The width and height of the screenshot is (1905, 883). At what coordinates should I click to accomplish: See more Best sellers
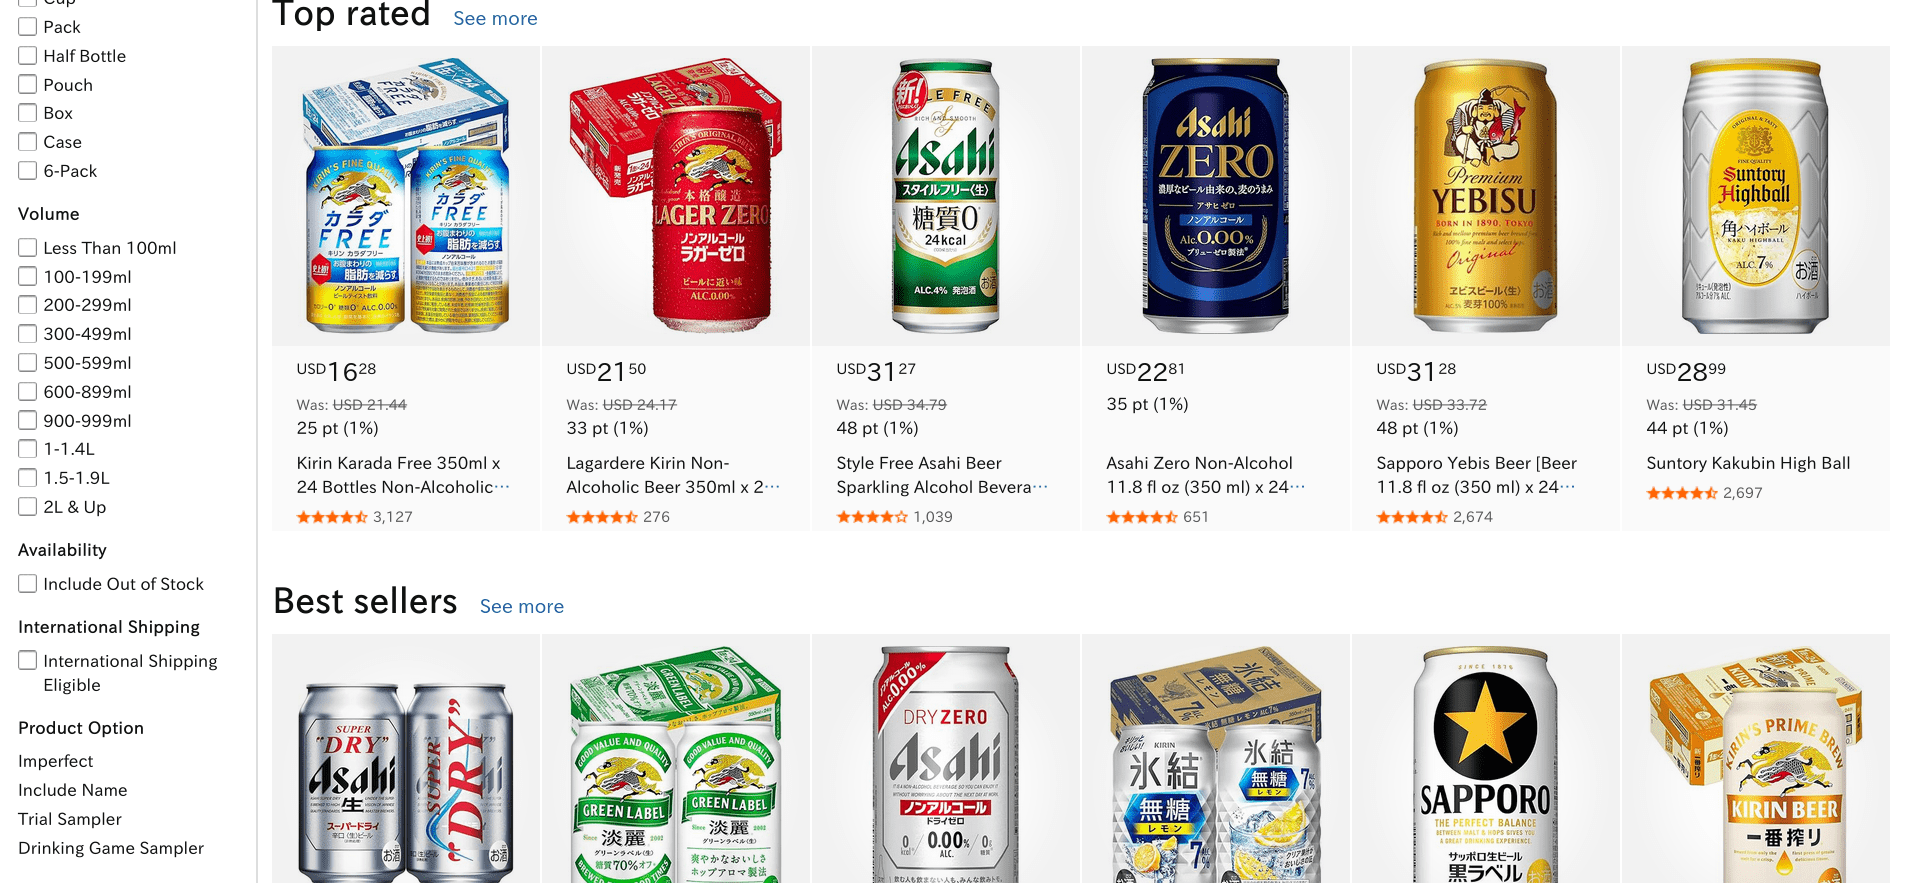522,607
